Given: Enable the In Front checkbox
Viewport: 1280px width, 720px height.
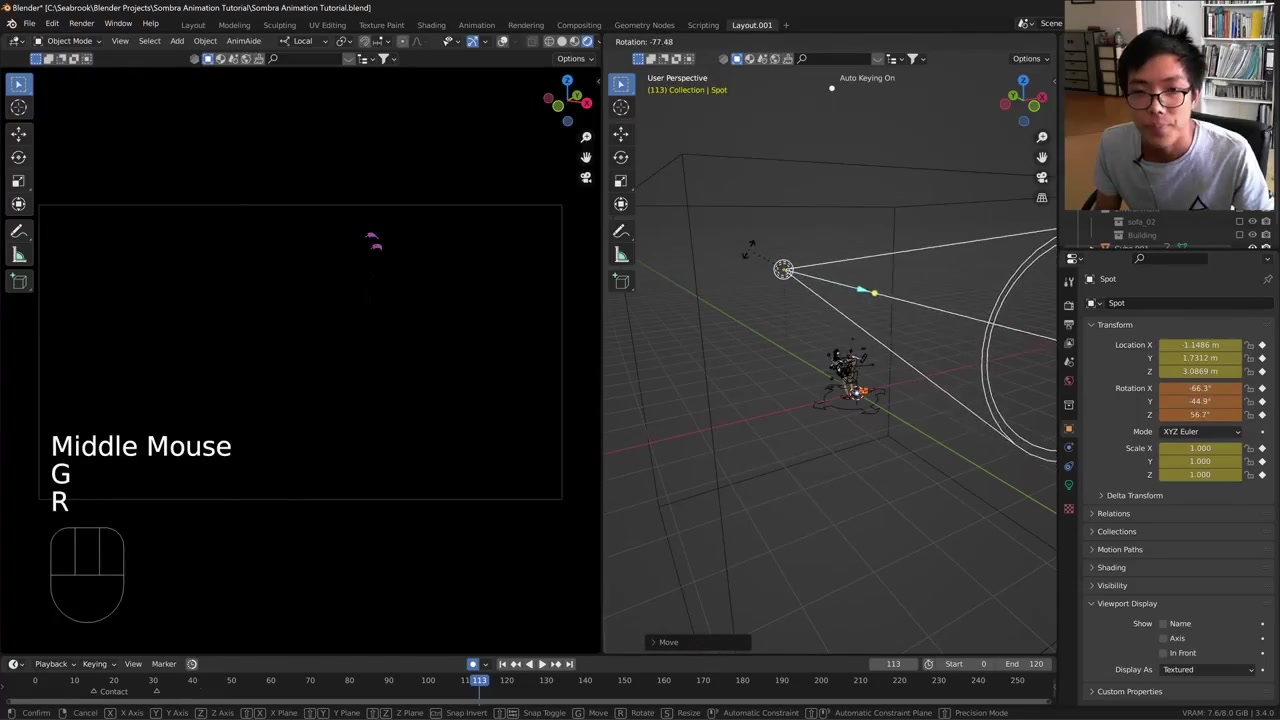Looking at the screenshot, I should (1163, 653).
